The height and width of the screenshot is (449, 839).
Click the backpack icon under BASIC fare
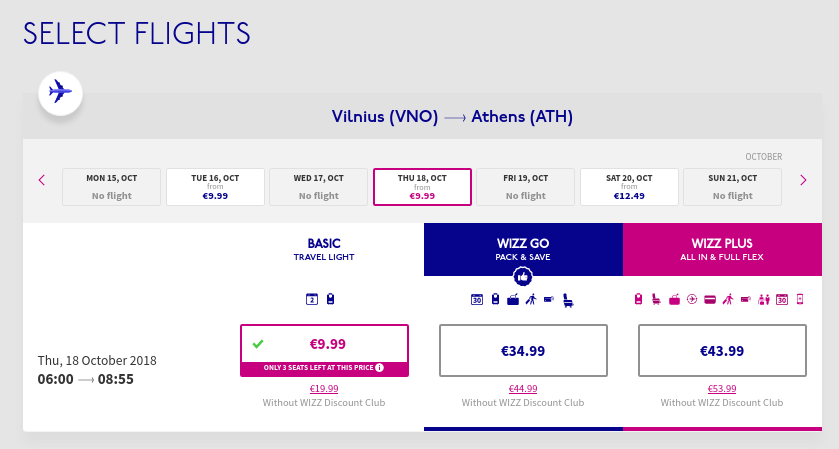pyautogui.click(x=330, y=299)
